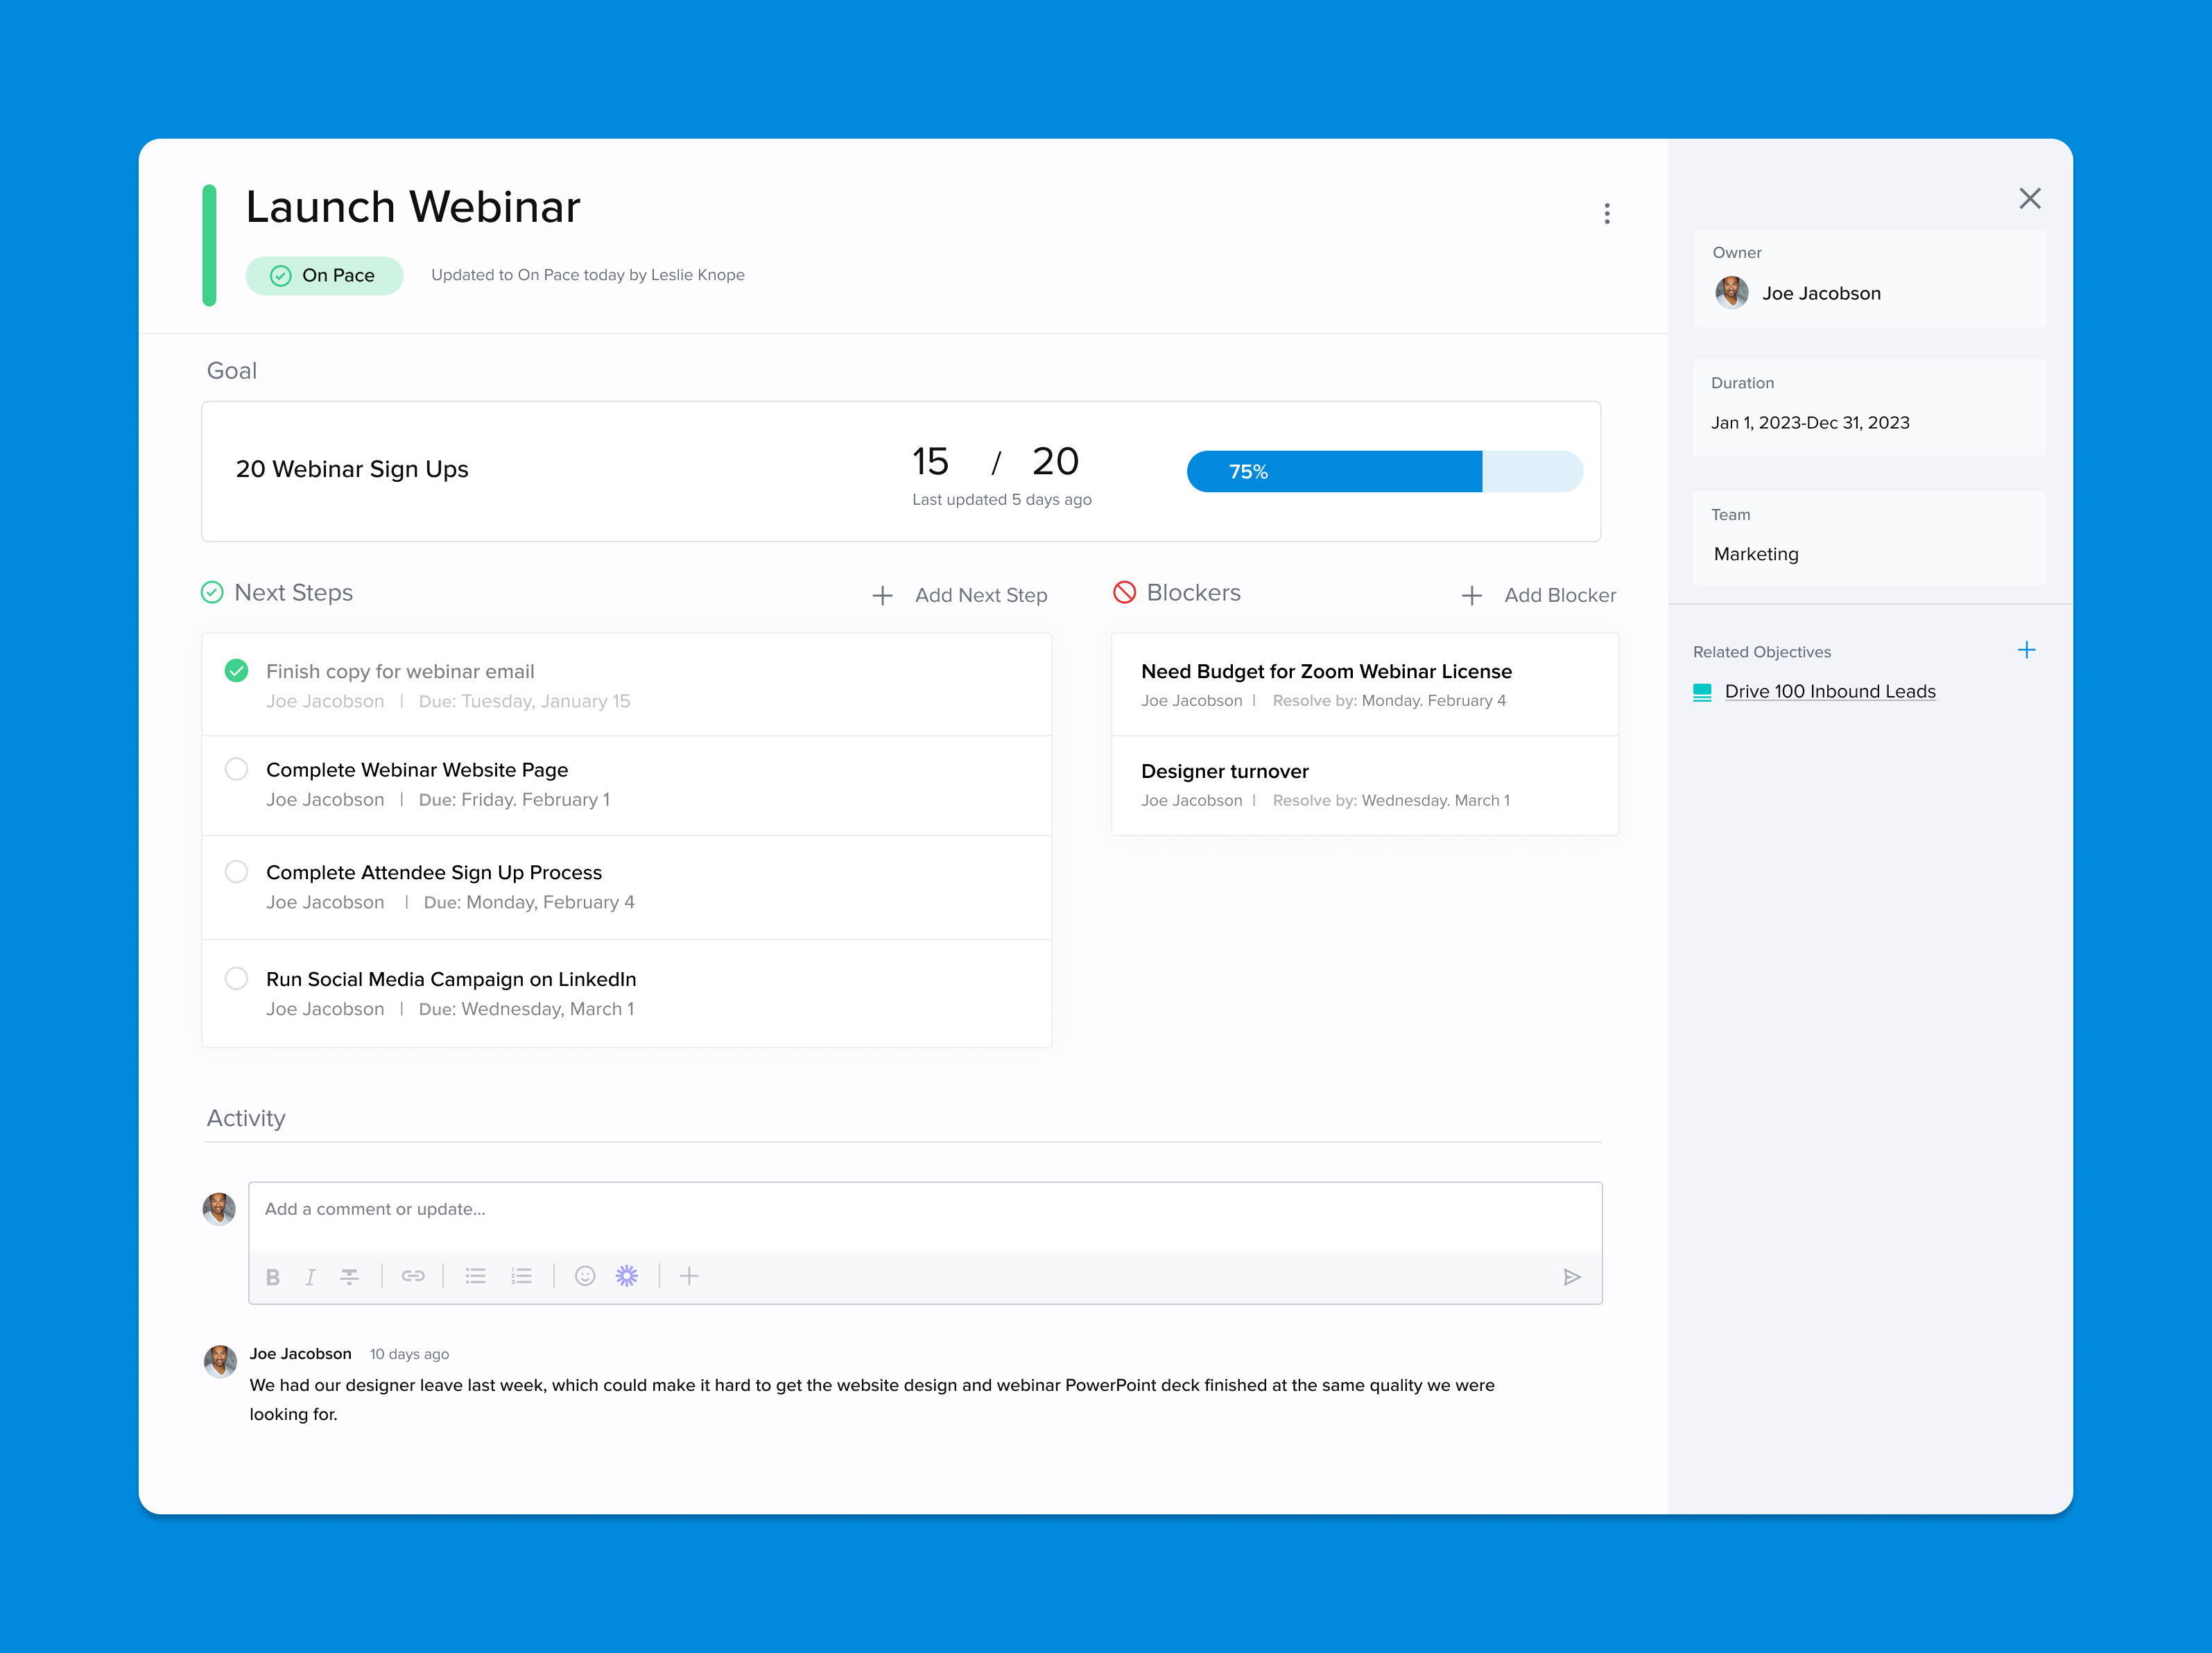This screenshot has width=2212, height=1653.
Task: Uncheck 'Finish copy for webinar email'
Action: tap(237, 671)
